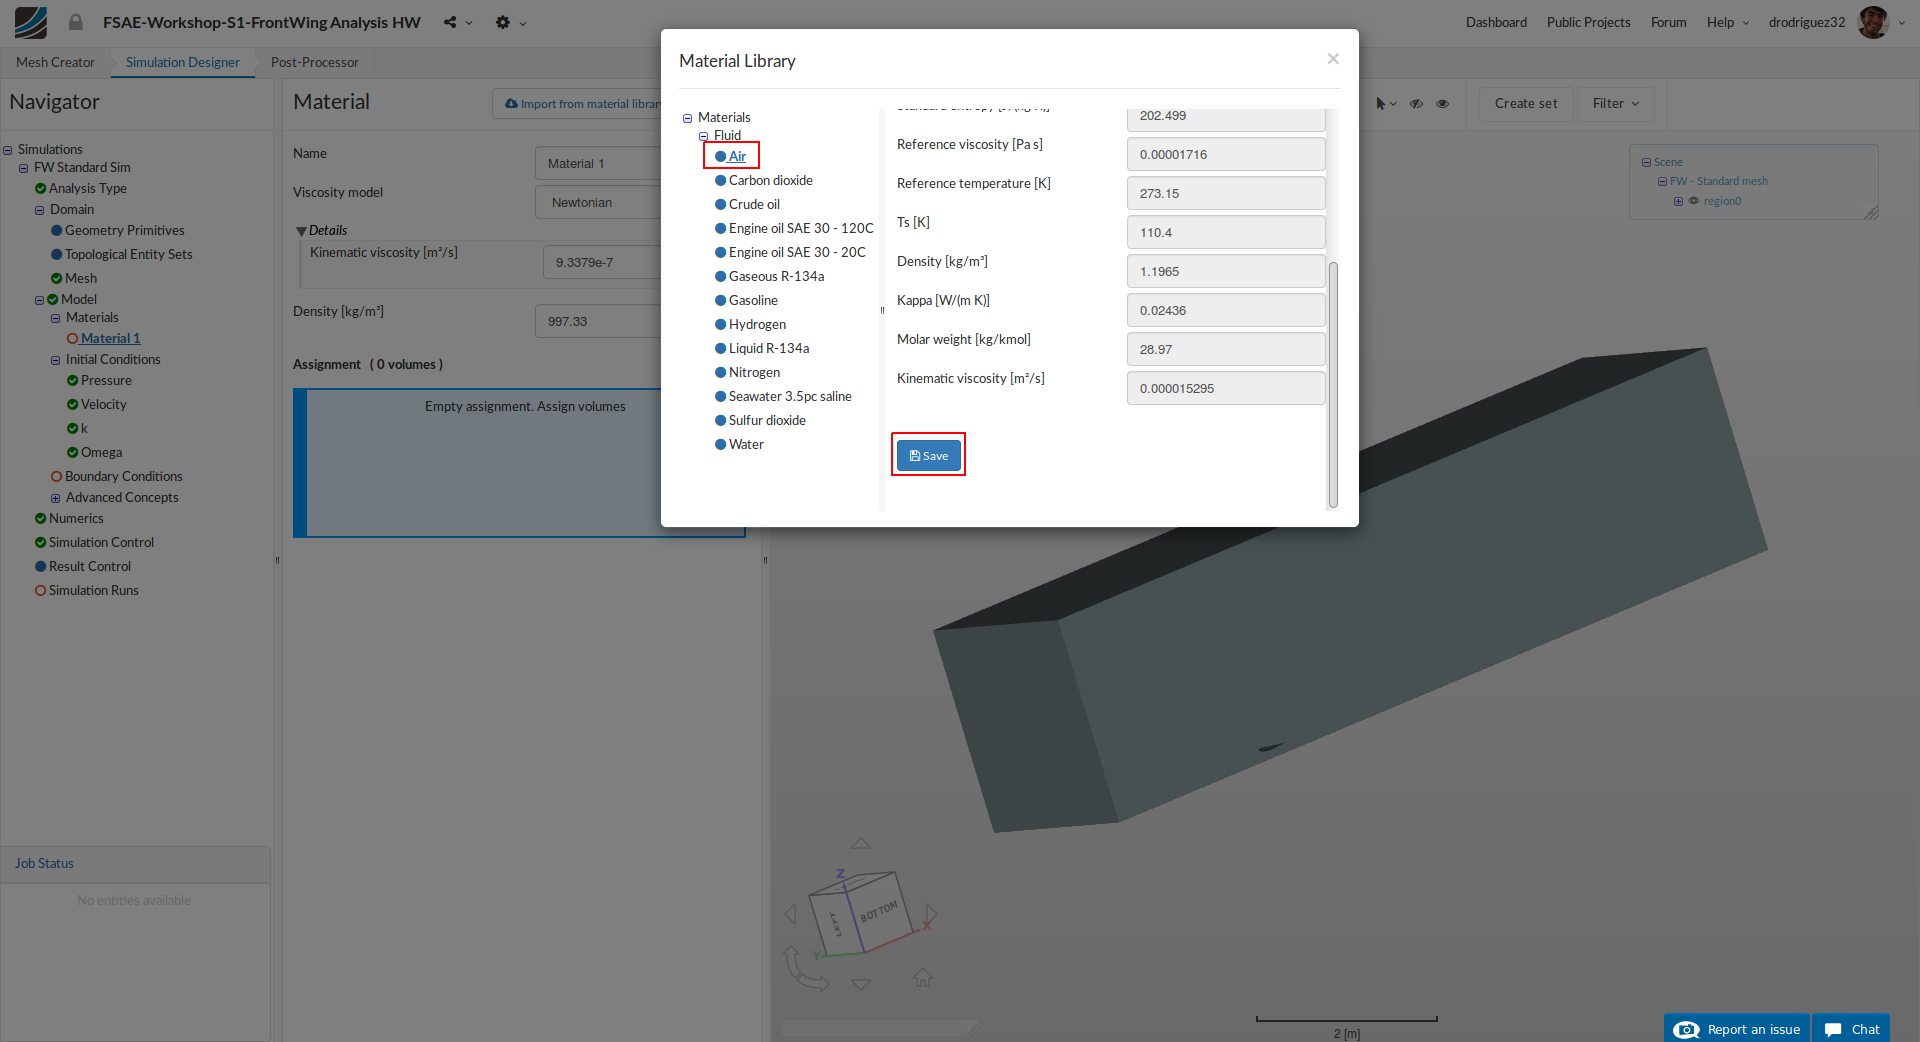Switch to the Post-Processor tab
This screenshot has width=1920, height=1042.
tap(314, 62)
